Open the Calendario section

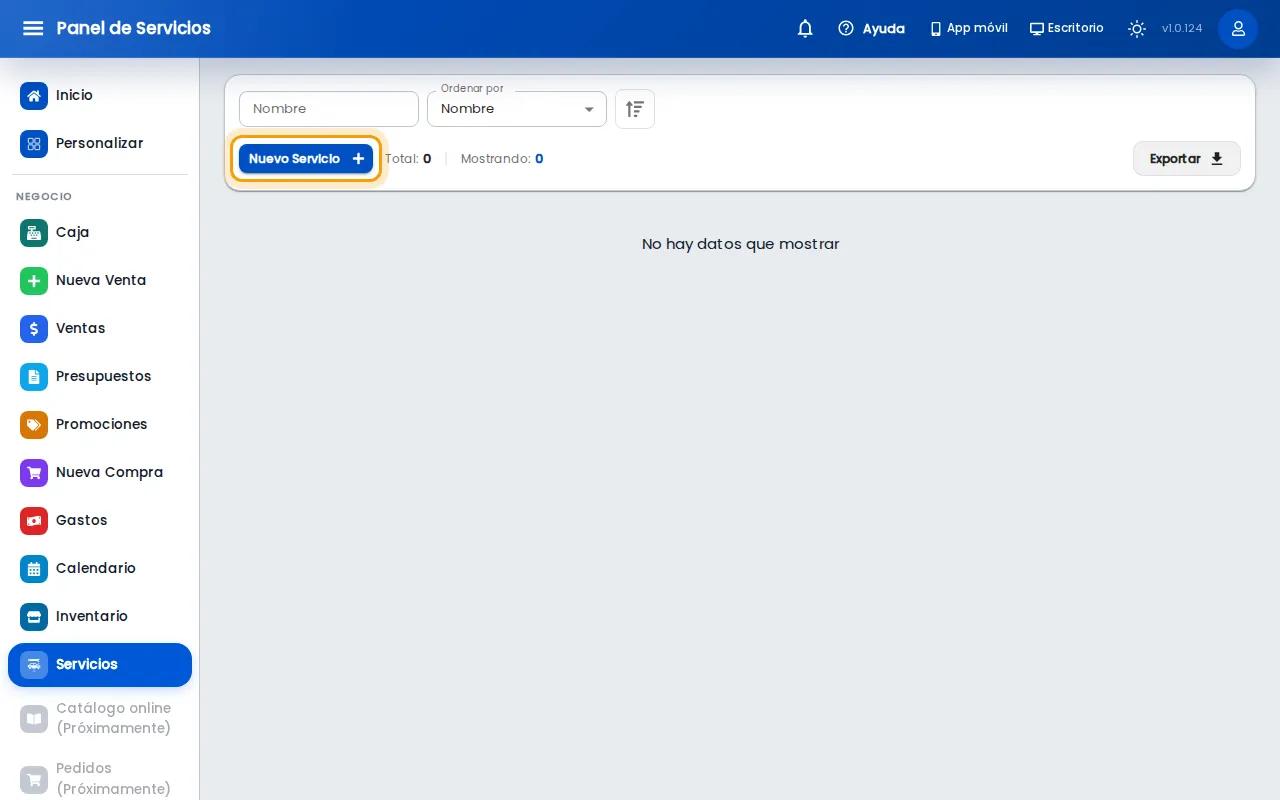point(100,568)
